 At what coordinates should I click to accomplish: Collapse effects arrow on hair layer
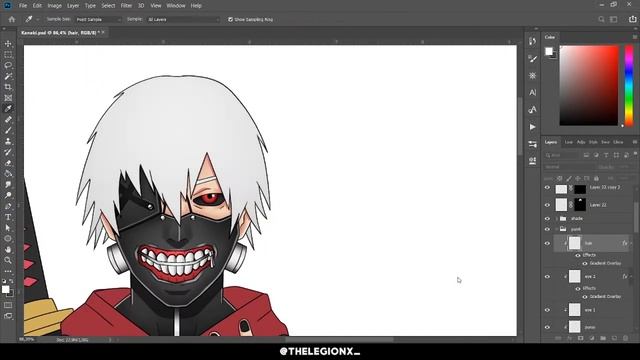pos(631,243)
